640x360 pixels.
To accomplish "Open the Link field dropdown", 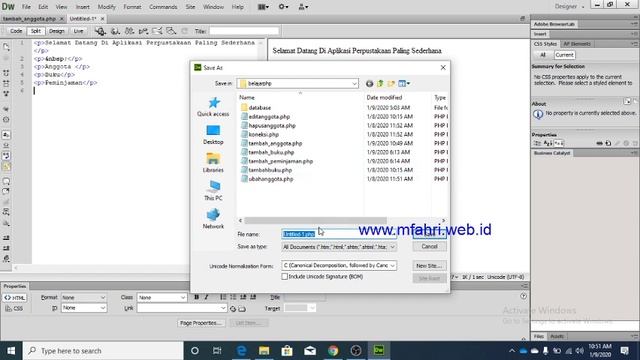I will (x=223, y=308).
